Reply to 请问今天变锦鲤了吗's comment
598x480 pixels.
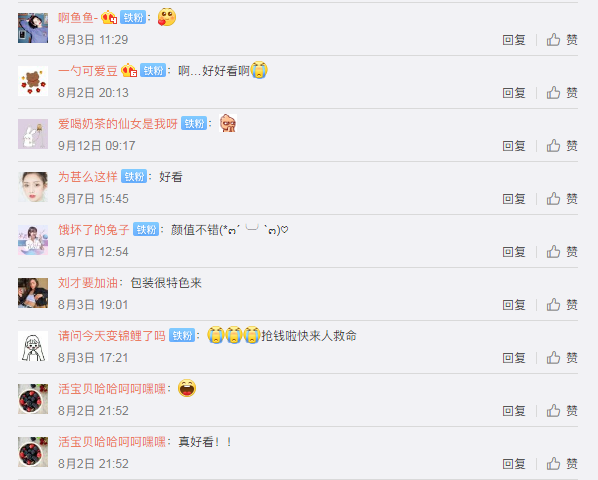tap(514, 358)
